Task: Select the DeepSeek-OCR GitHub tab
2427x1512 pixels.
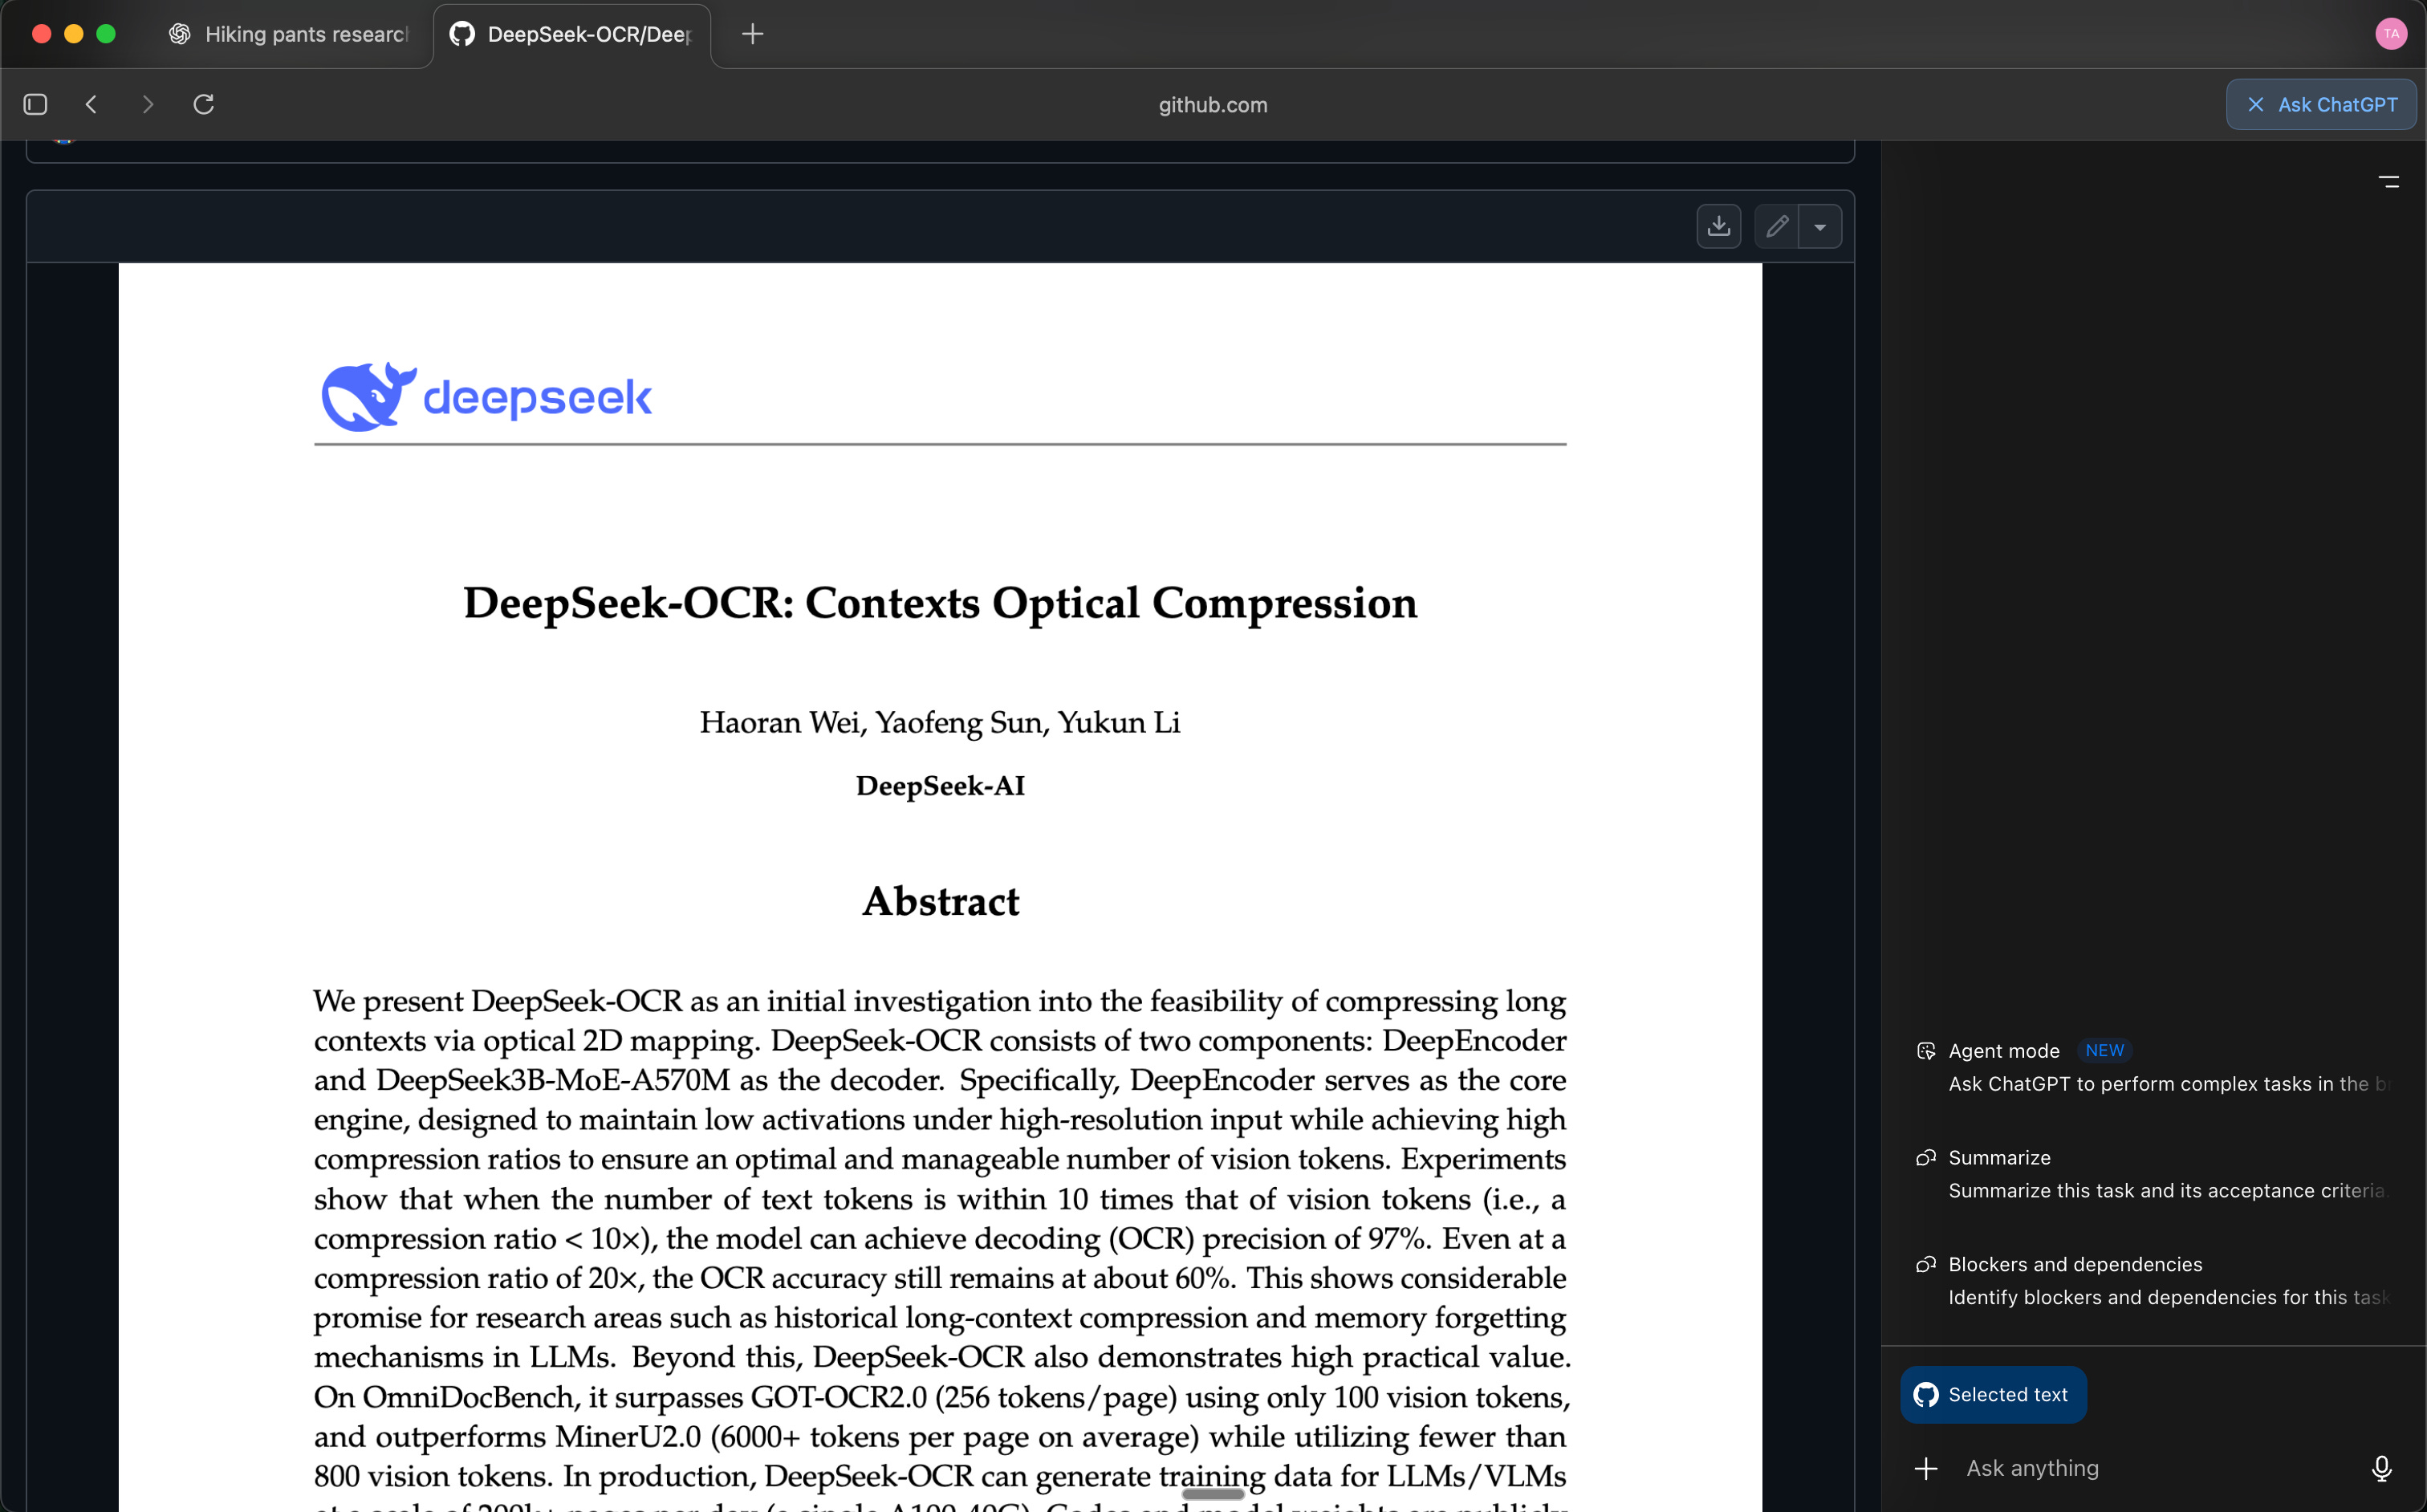Action: click(x=572, y=34)
